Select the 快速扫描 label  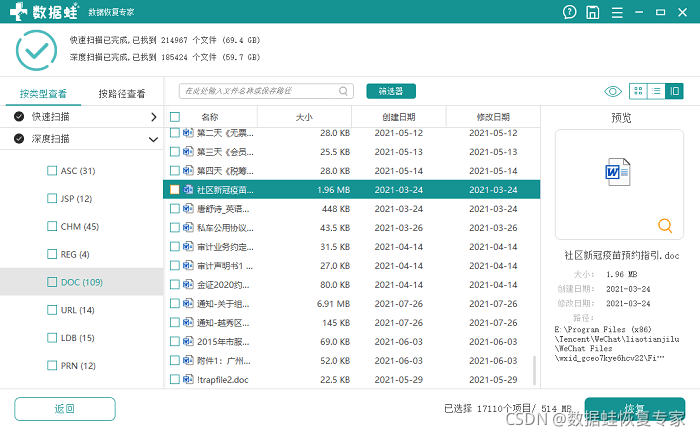tap(50, 116)
